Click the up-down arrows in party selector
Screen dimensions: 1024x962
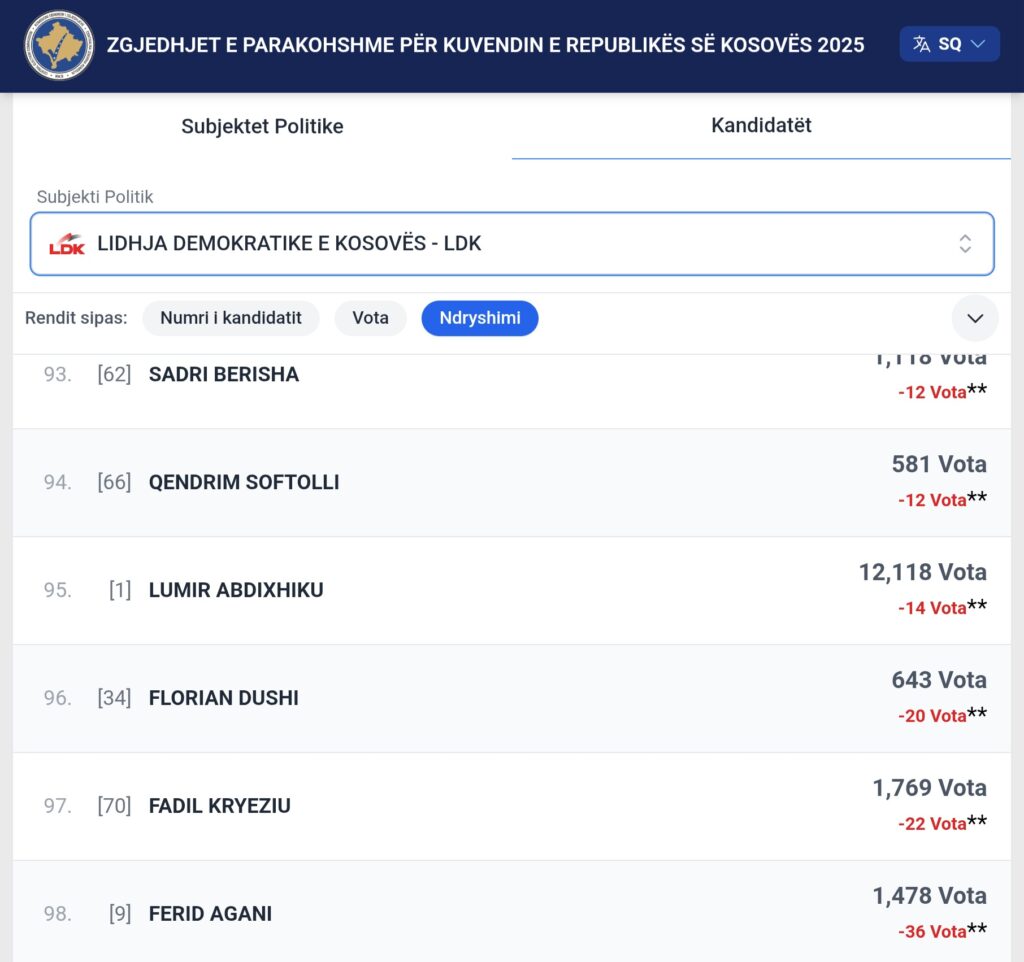(x=964, y=244)
